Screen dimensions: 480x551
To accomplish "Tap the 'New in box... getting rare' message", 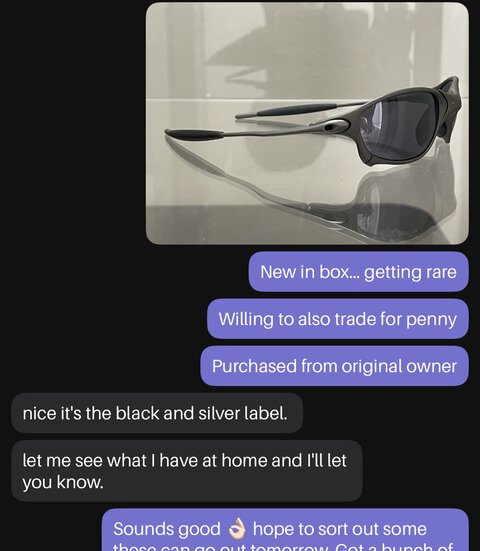I will tap(358, 272).
